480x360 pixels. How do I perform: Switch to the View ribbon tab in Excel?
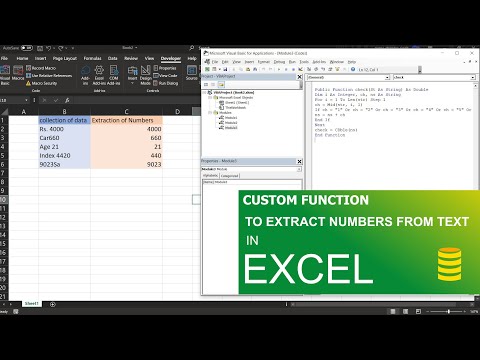pyautogui.click(x=149, y=58)
